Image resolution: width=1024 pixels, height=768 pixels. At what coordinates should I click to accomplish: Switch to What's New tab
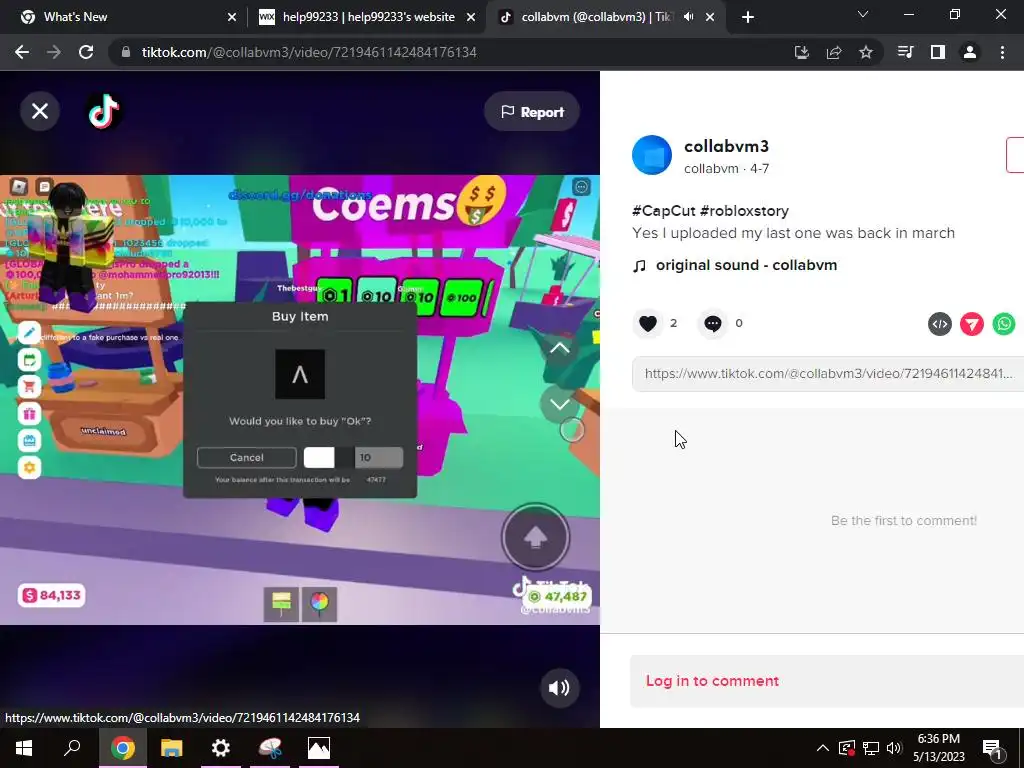tap(123, 17)
